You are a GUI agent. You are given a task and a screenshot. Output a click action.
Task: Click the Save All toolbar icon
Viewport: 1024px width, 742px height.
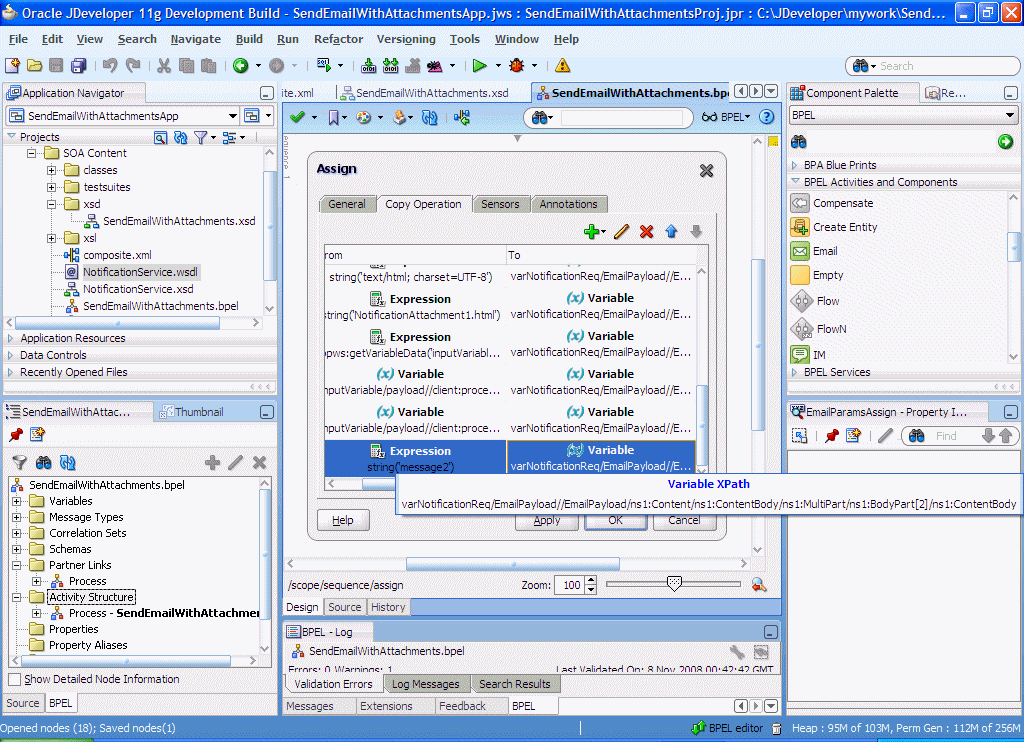pyautogui.click(x=79, y=65)
